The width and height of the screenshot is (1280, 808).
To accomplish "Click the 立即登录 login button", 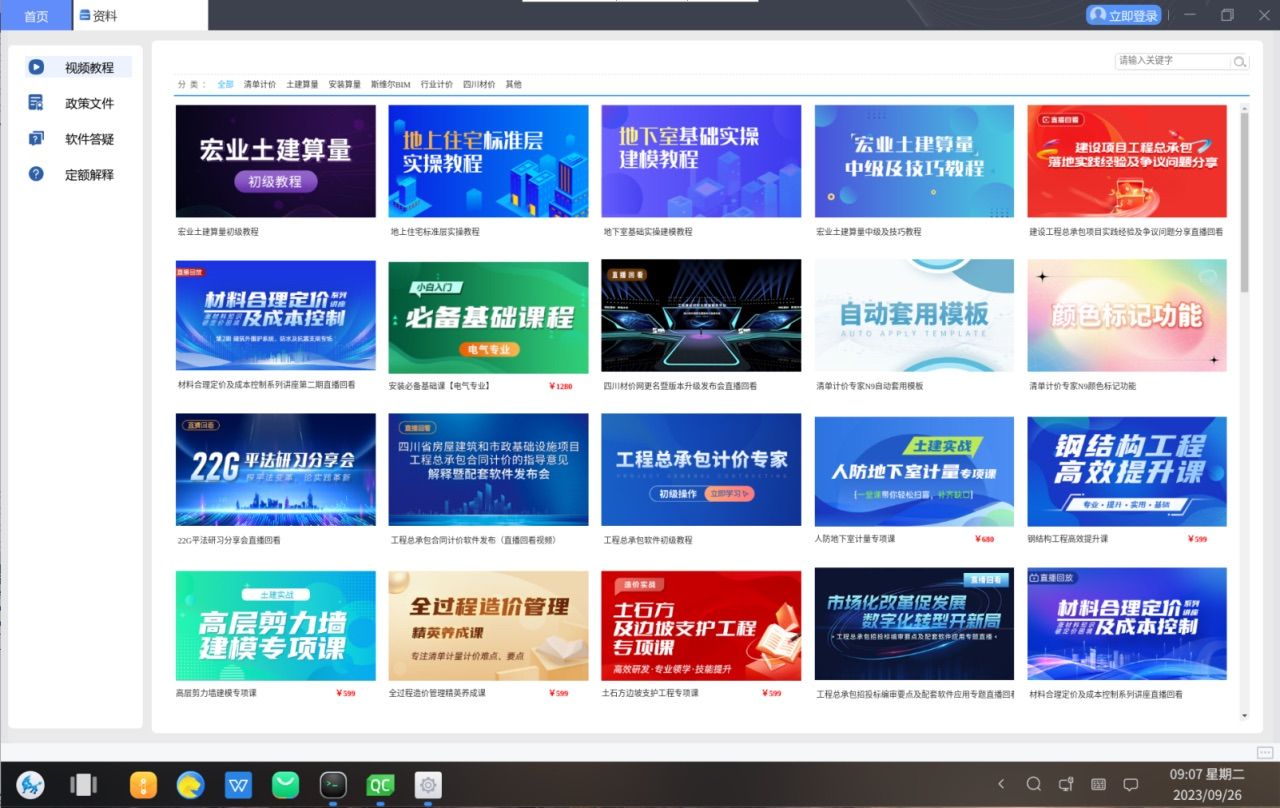I will click(1124, 15).
